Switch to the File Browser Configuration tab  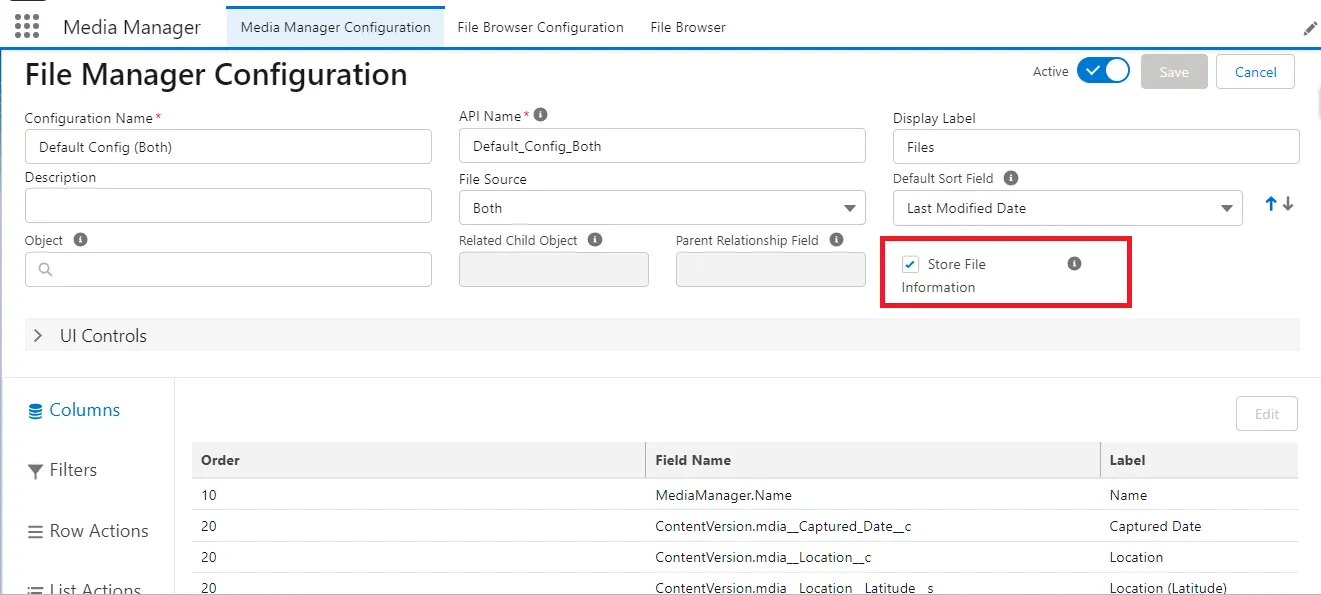(540, 27)
